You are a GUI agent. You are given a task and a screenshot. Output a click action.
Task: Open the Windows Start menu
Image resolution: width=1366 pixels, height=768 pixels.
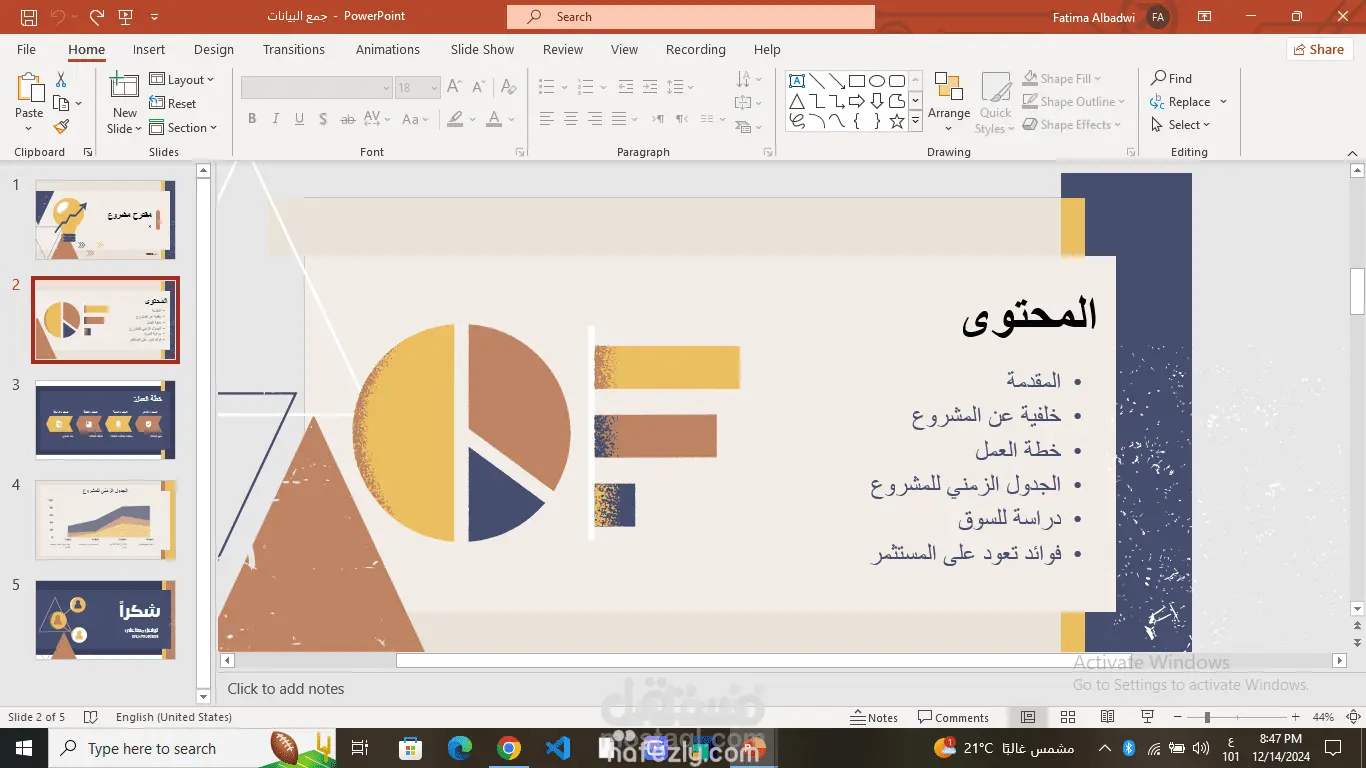pyautogui.click(x=24, y=748)
